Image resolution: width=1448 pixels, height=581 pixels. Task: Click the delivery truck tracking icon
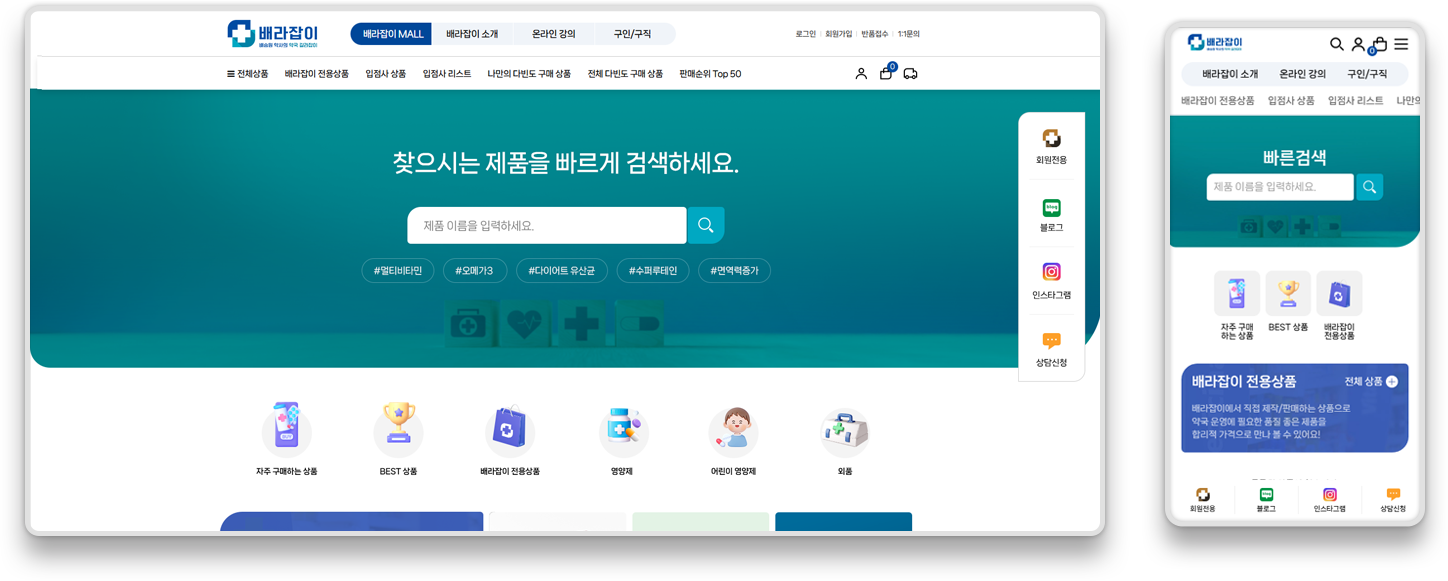click(911, 73)
